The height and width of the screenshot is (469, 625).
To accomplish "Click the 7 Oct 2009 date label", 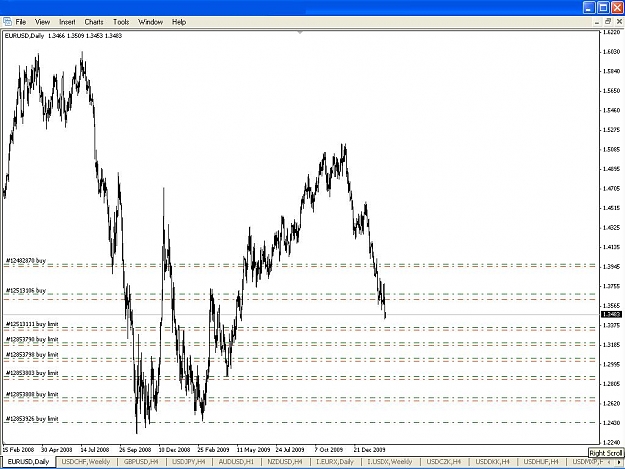I will point(328,449).
